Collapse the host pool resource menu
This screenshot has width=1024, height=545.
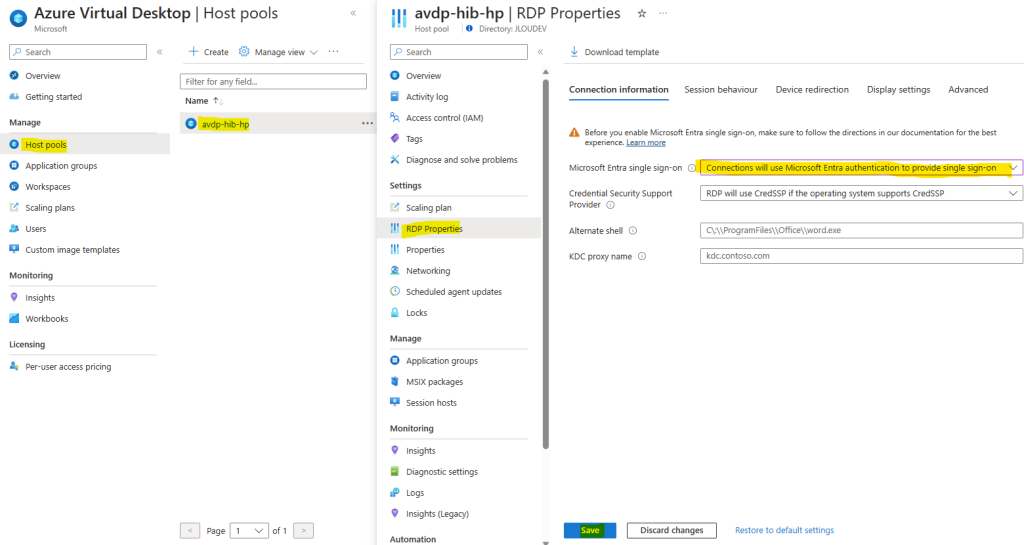[x=540, y=52]
